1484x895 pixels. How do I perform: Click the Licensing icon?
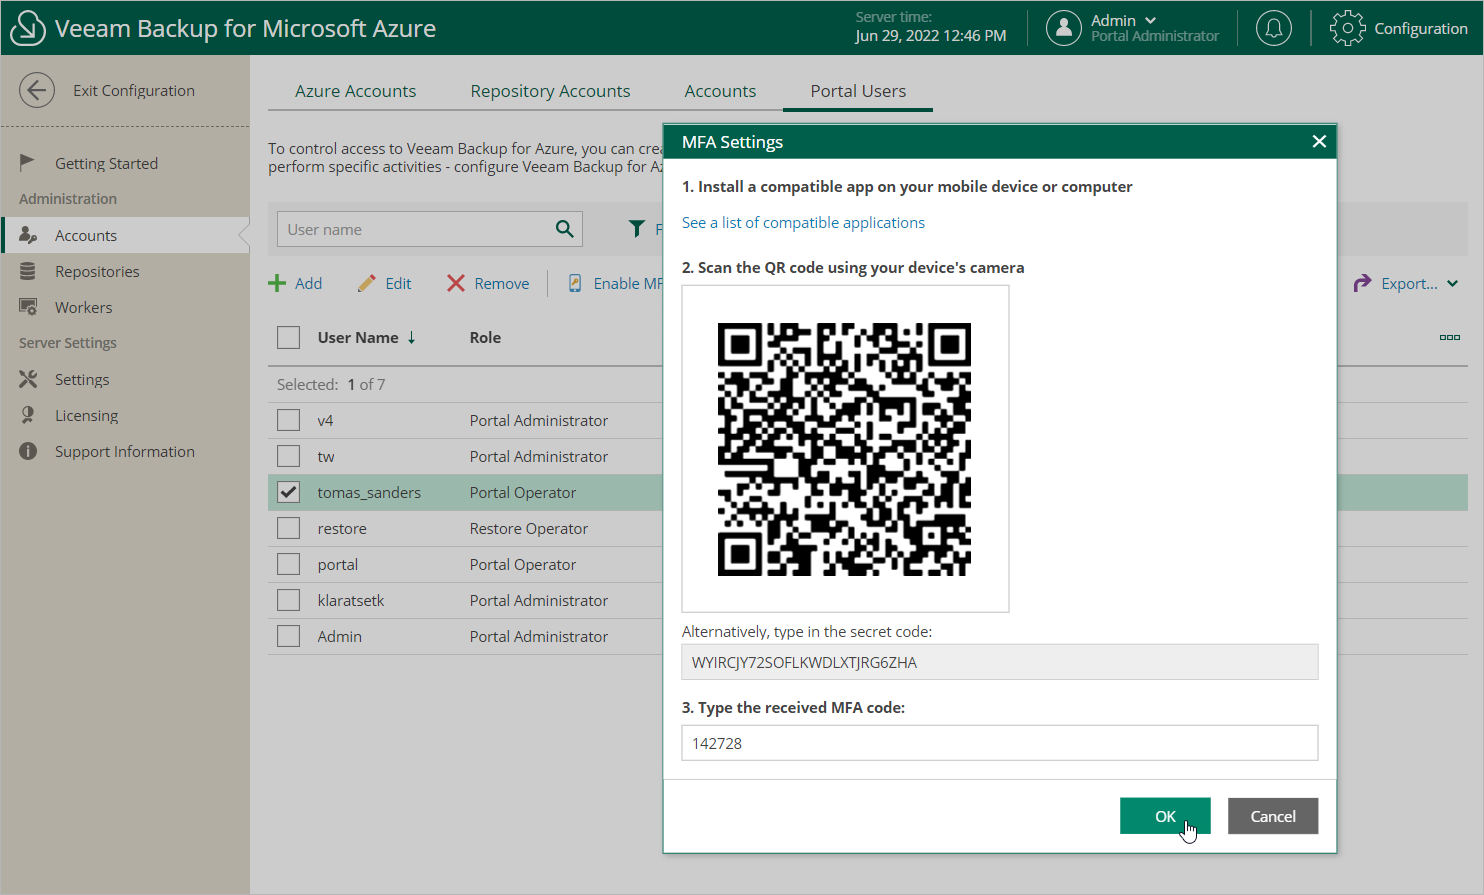[28, 415]
